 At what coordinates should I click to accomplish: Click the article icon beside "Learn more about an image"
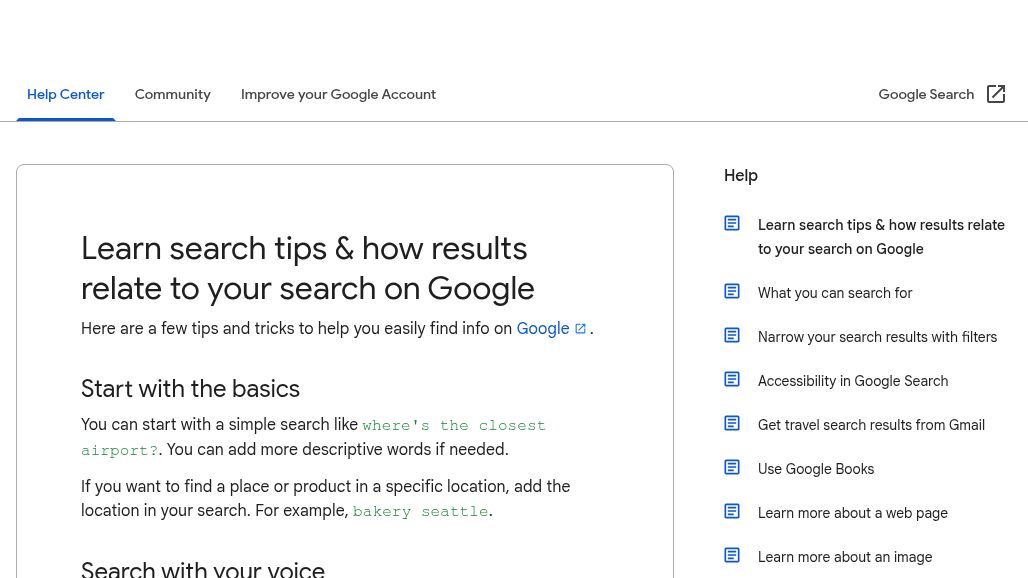[732, 555]
